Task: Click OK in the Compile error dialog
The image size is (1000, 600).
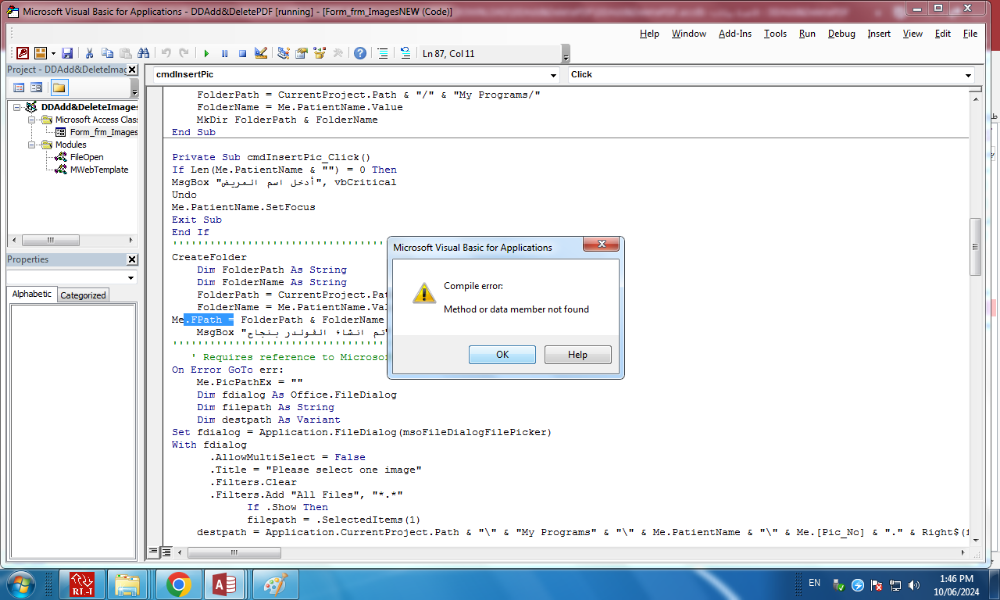Action: (503, 355)
